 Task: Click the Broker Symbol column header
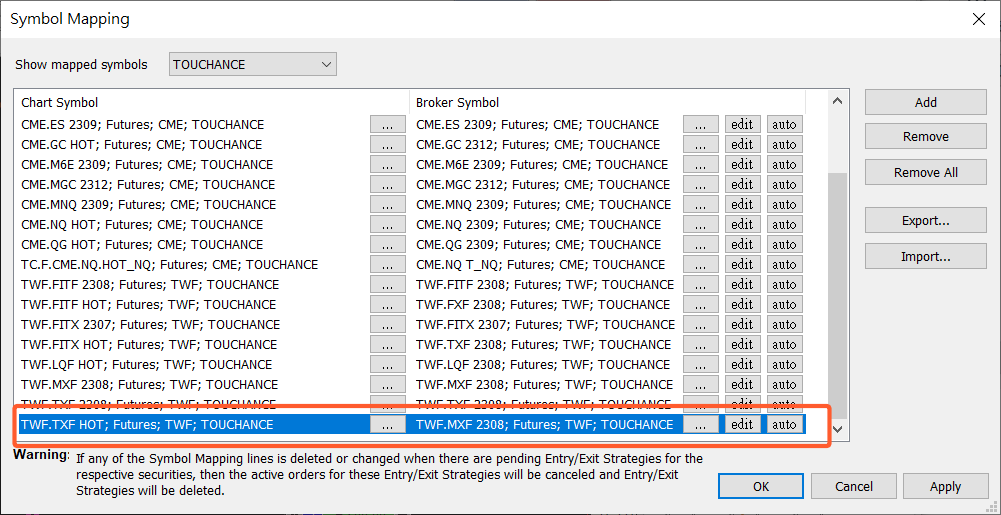[x=608, y=102]
